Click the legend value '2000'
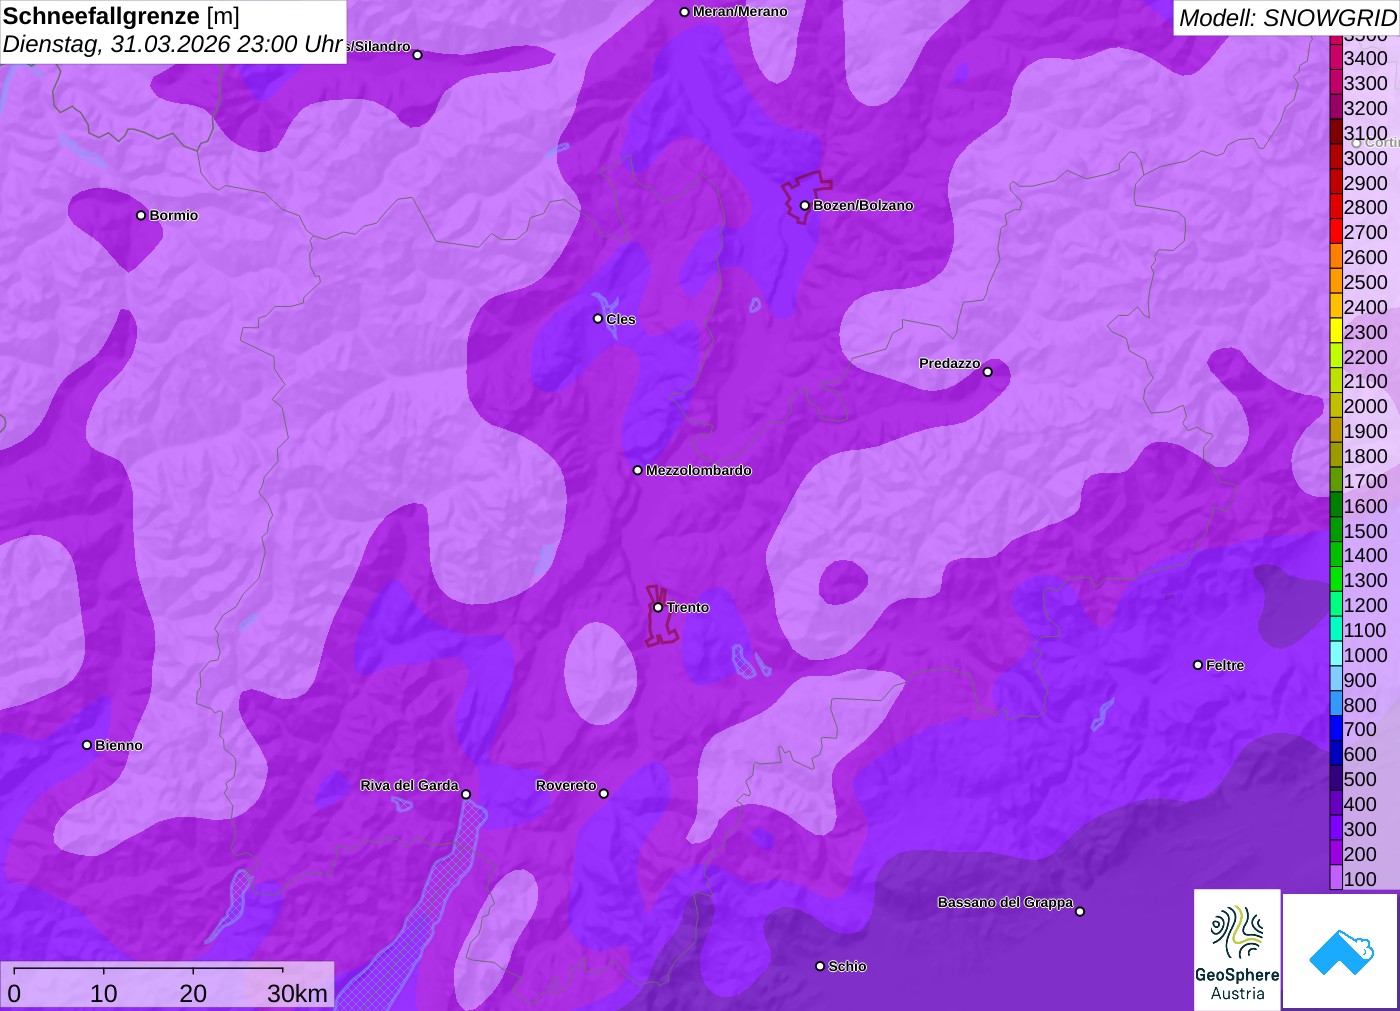 pyautogui.click(x=1366, y=406)
